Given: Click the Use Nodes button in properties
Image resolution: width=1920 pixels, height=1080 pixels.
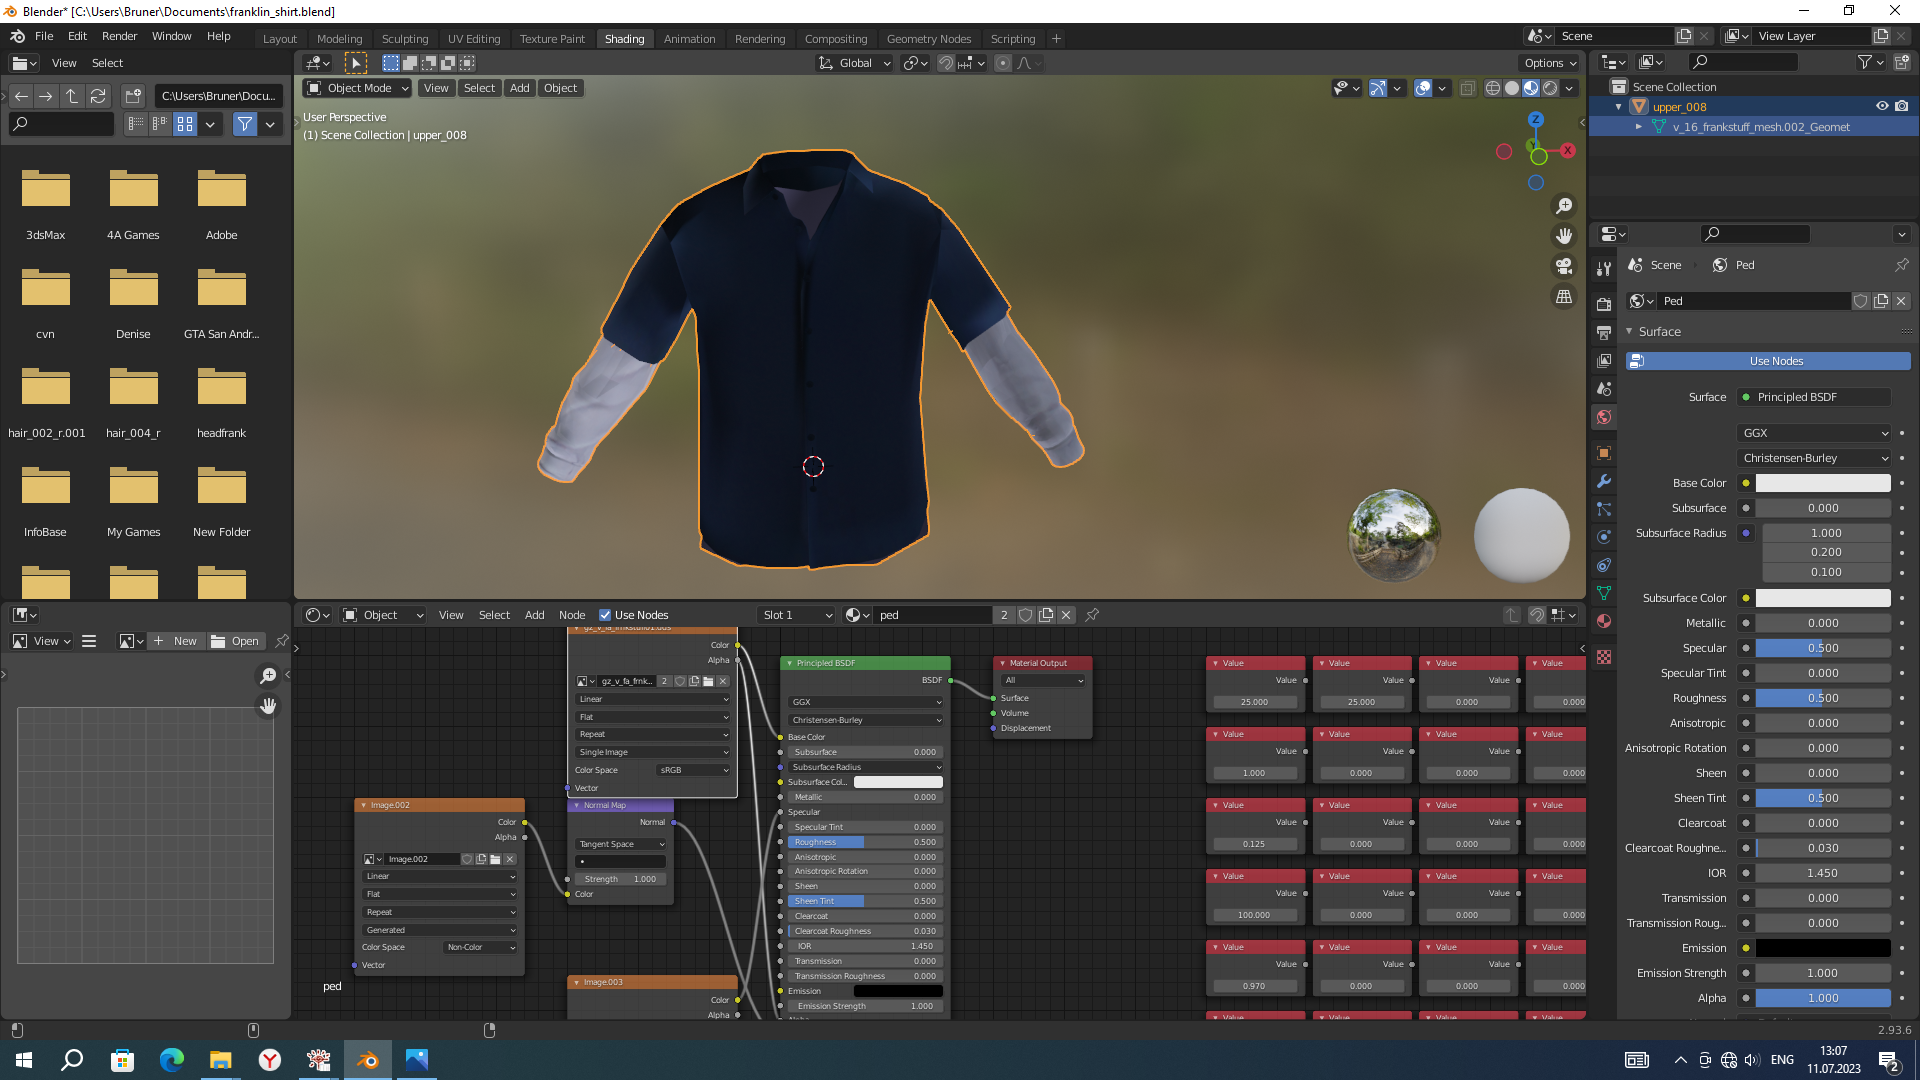Looking at the screenshot, I should 1767,361.
